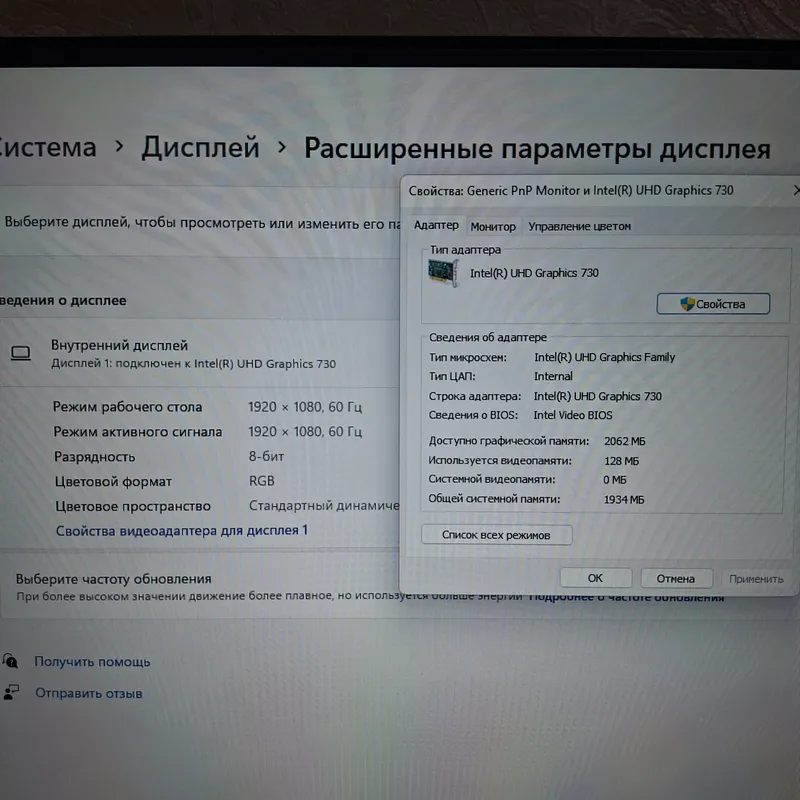Click the graphics adapter card icon
Image resolution: width=800 pixels, height=800 pixels.
point(443,273)
